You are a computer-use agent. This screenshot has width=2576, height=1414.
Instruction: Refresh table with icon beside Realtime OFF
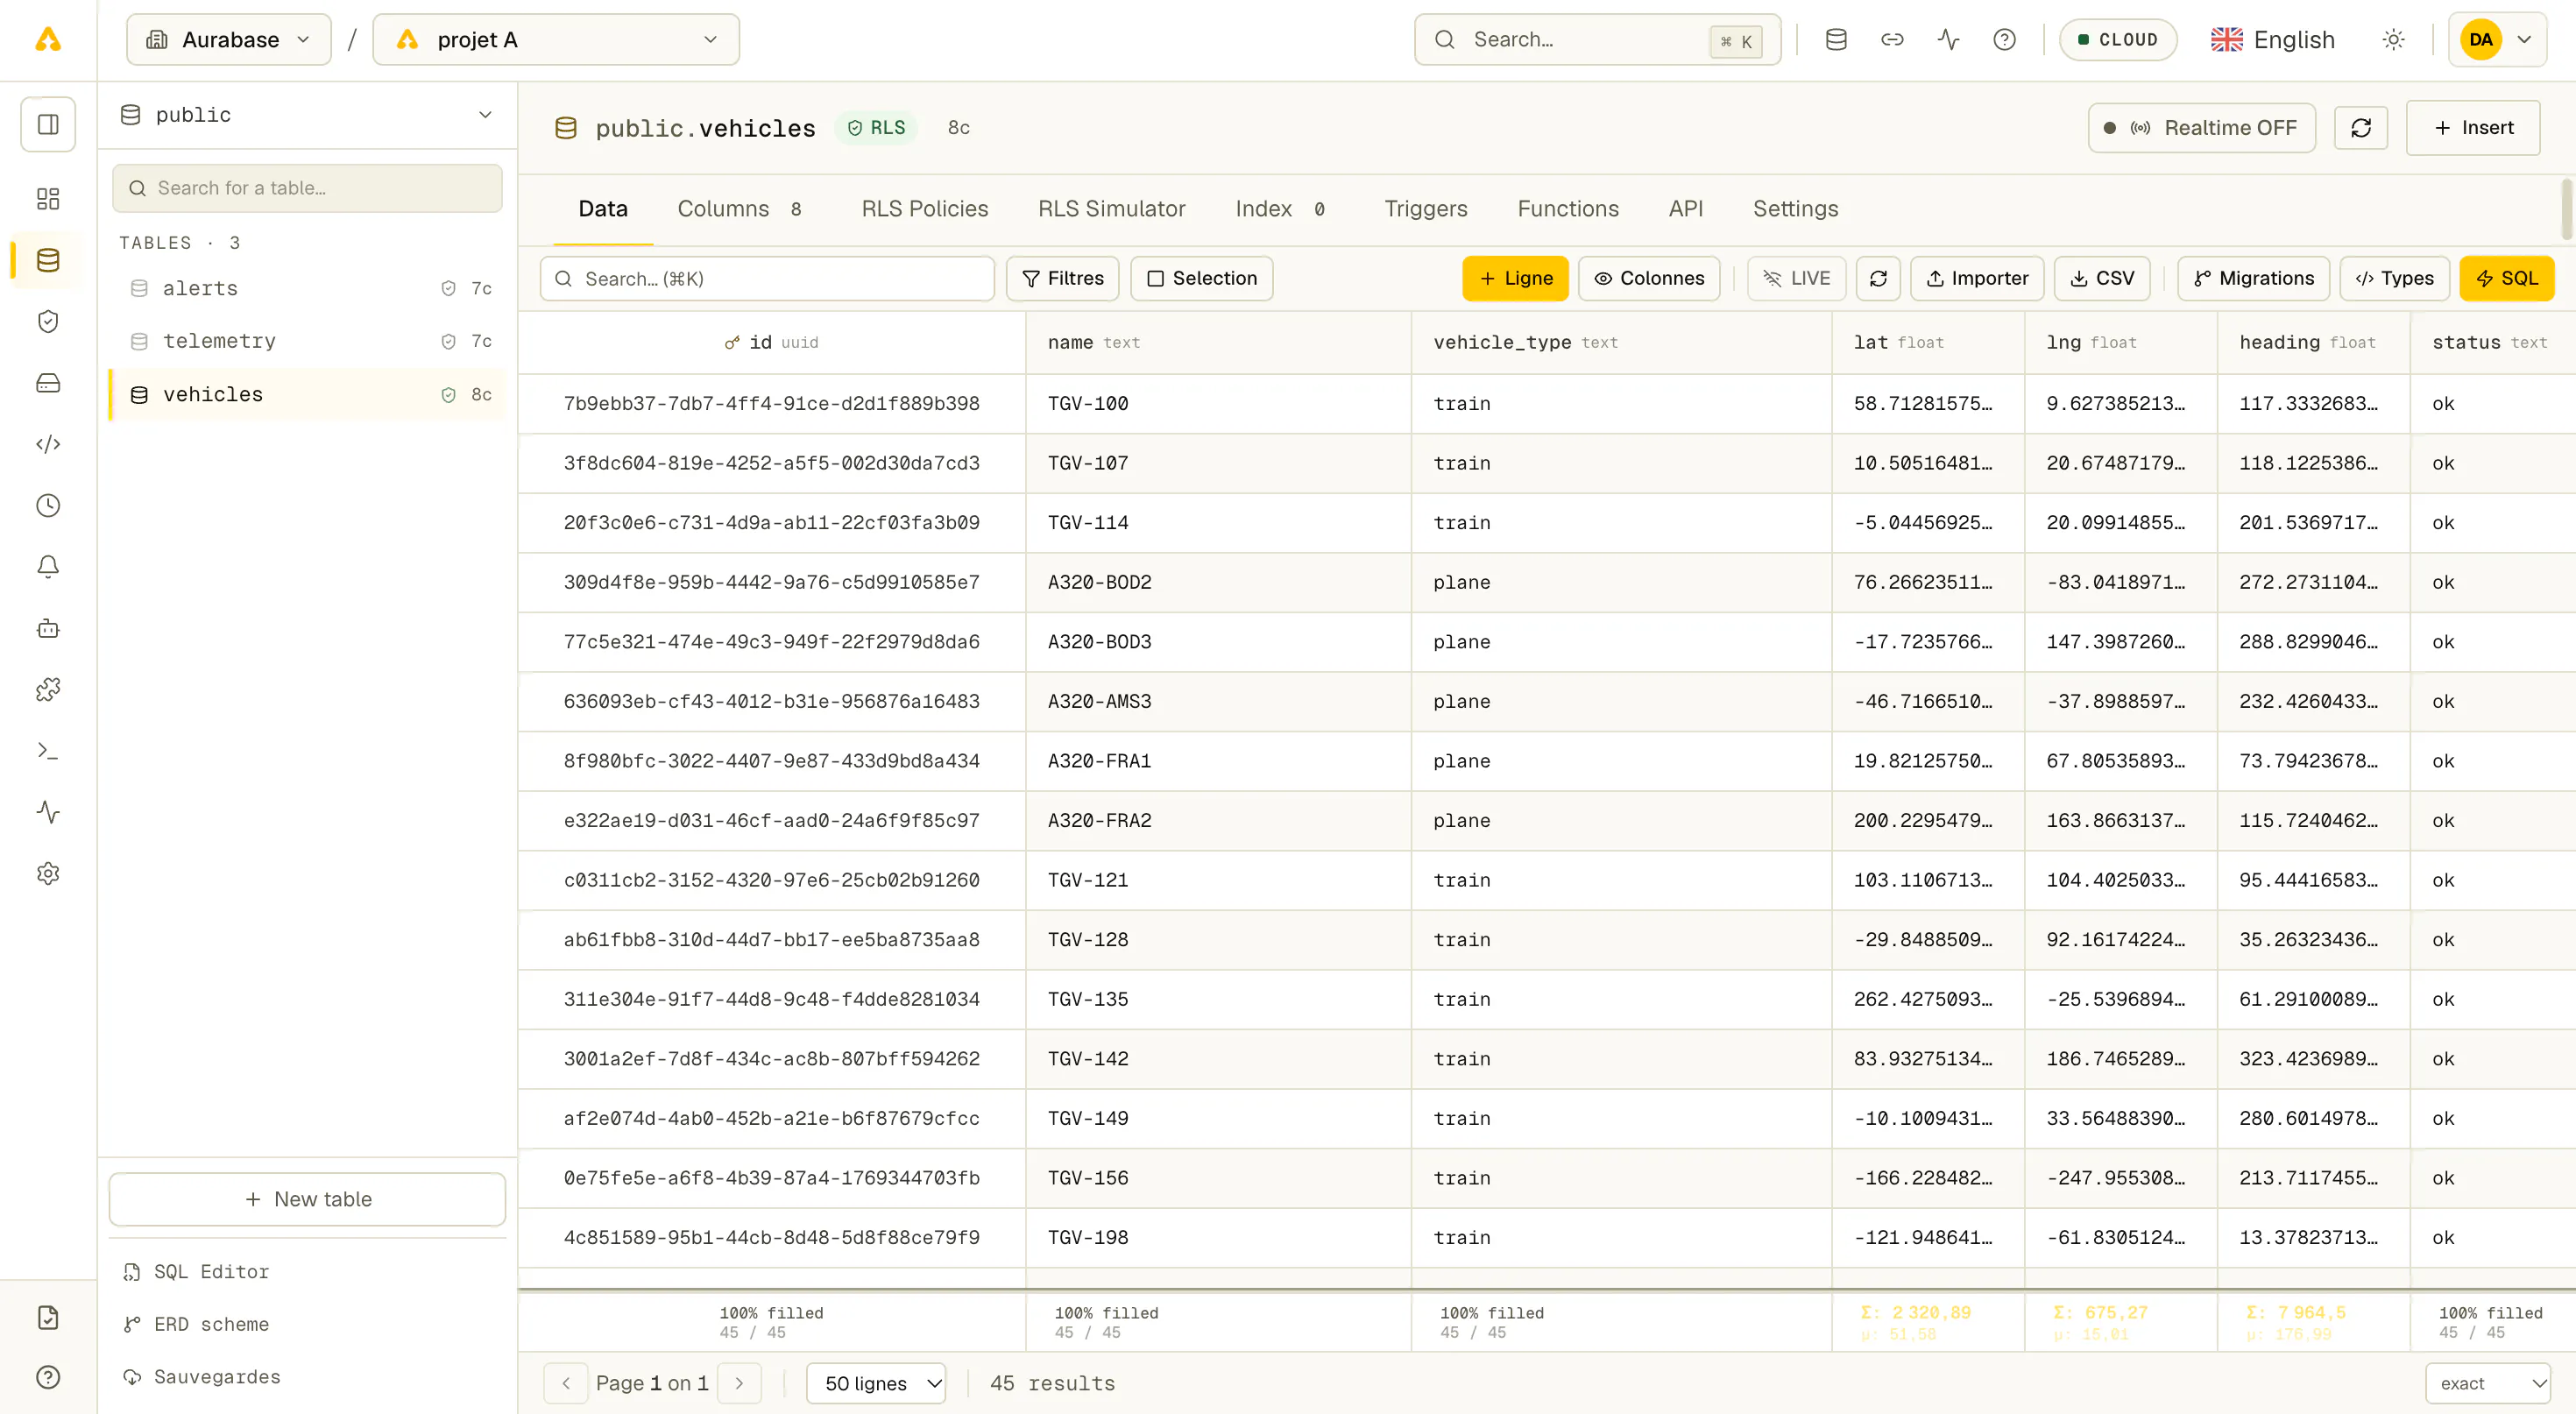click(2361, 128)
